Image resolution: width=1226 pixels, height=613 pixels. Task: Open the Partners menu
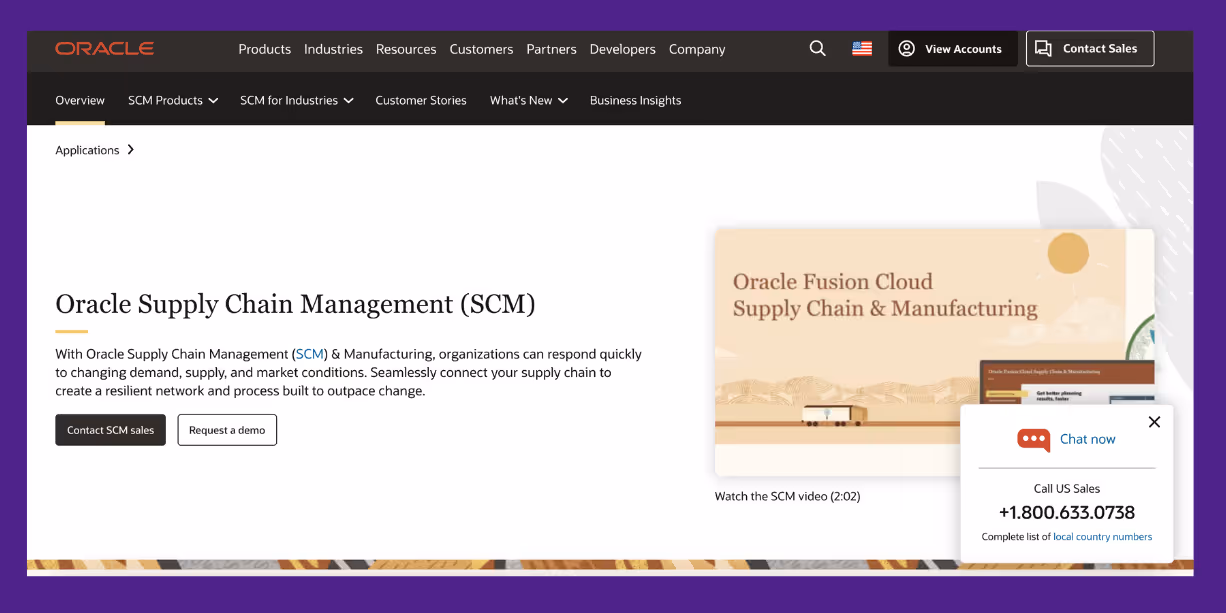coord(551,49)
